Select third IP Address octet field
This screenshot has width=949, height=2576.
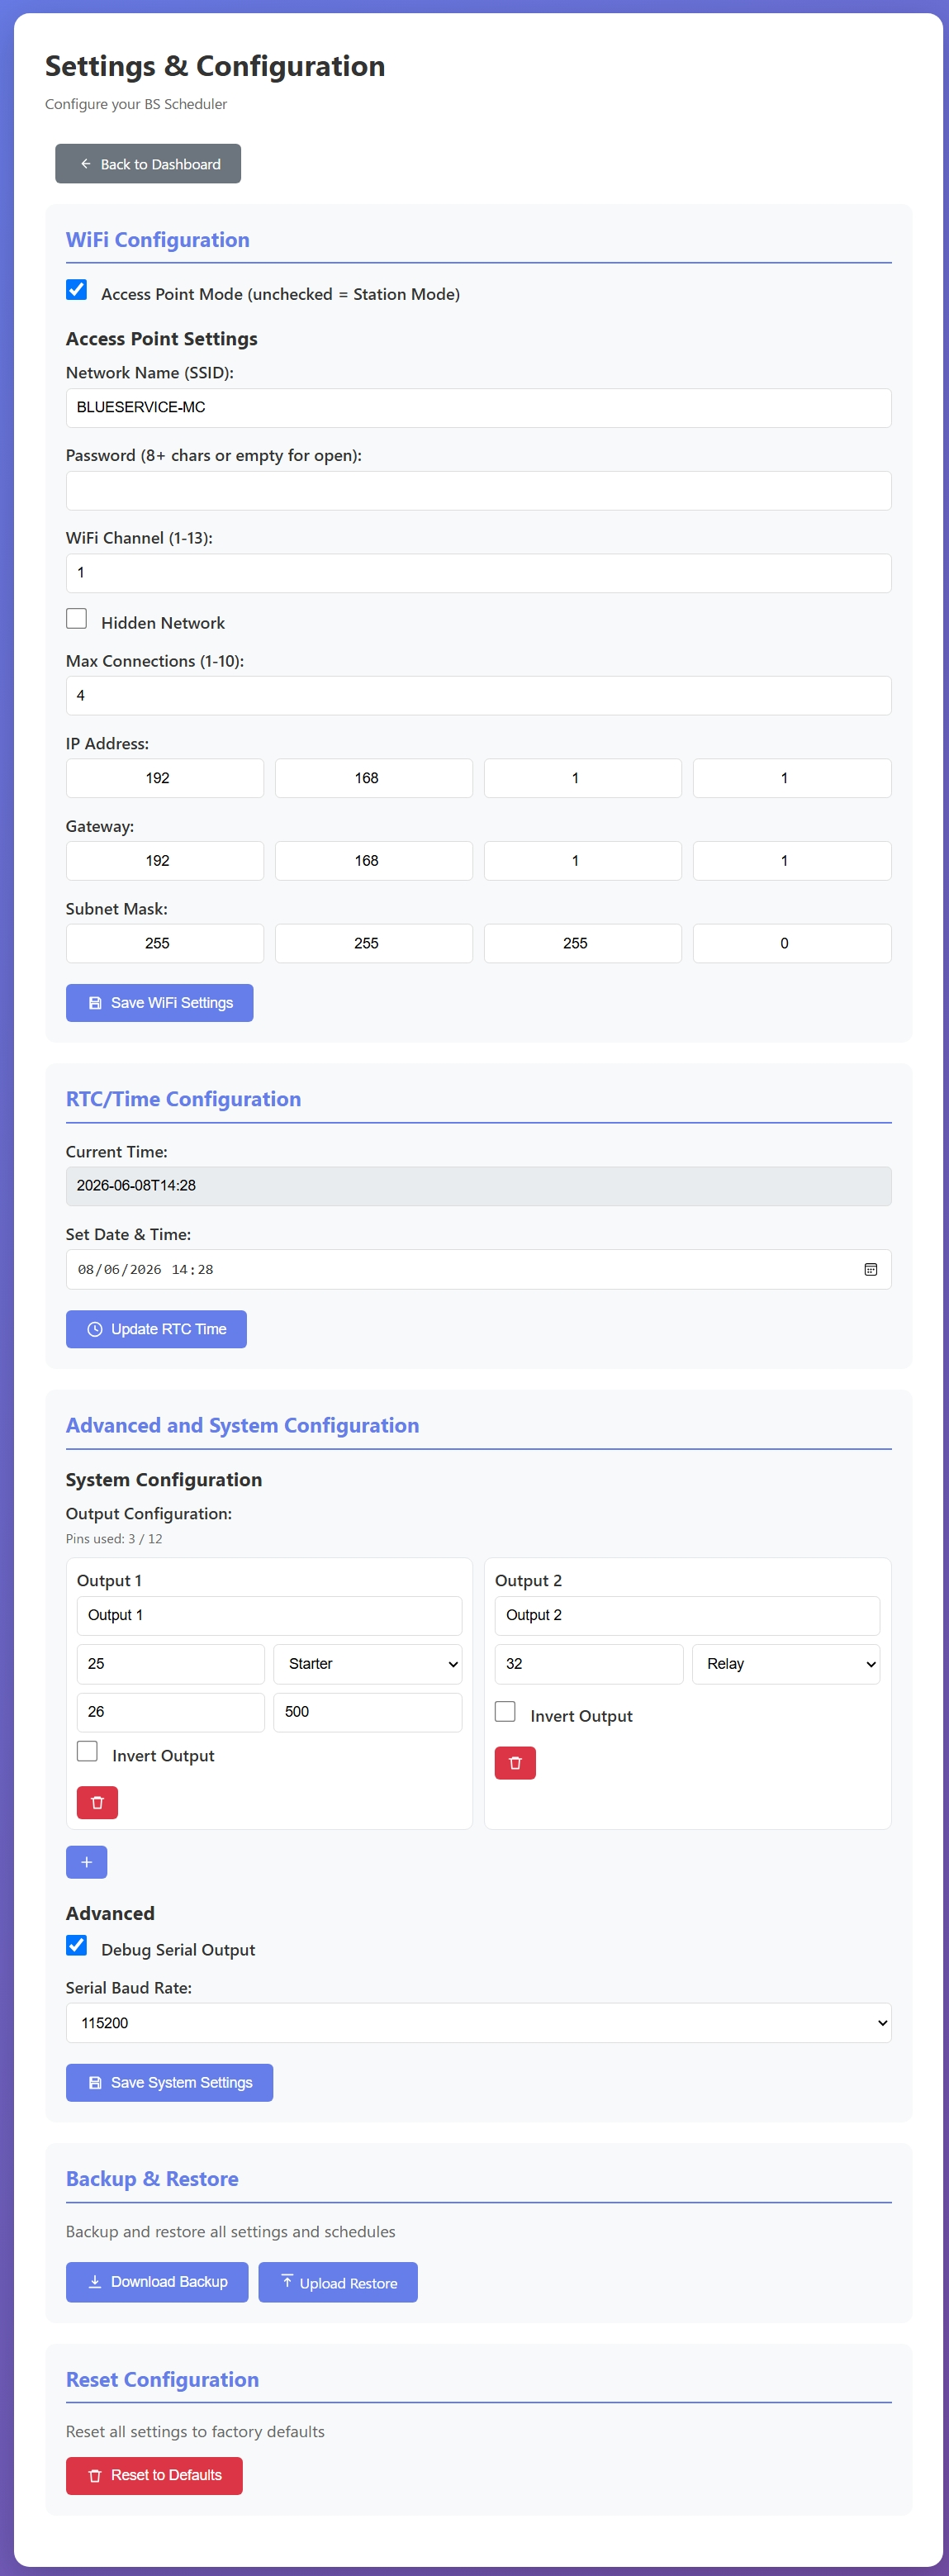(583, 778)
